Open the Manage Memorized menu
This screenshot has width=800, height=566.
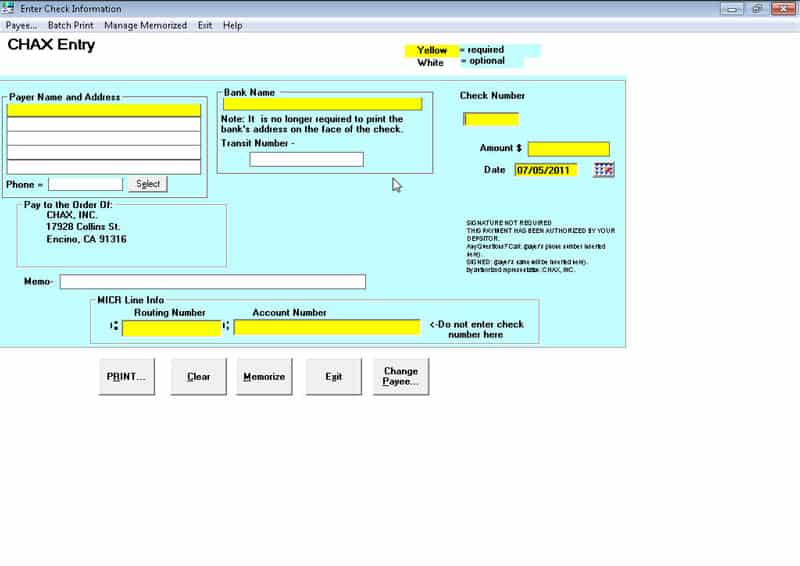[x=145, y=25]
